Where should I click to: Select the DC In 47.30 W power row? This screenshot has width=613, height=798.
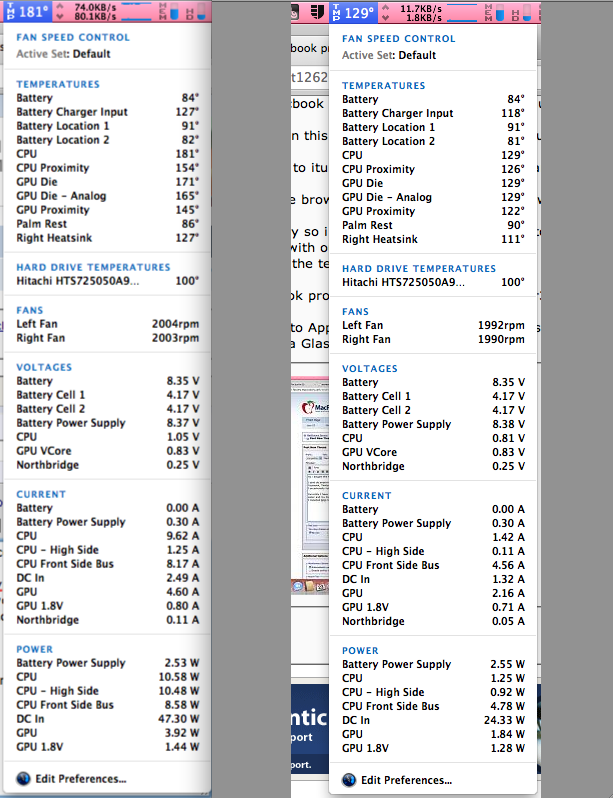[x=107, y=719]
